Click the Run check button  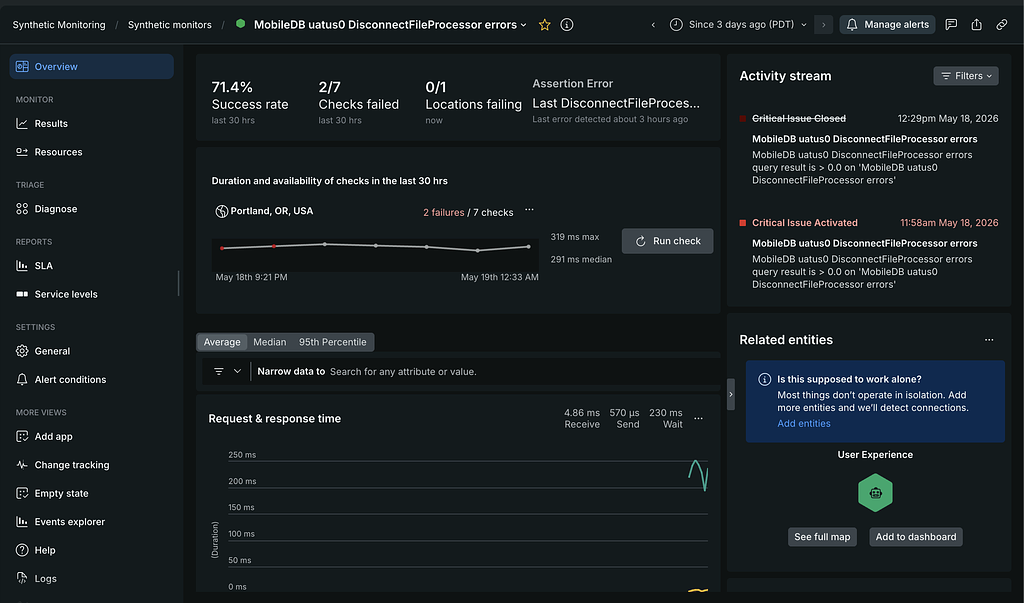tap(667, 241)
